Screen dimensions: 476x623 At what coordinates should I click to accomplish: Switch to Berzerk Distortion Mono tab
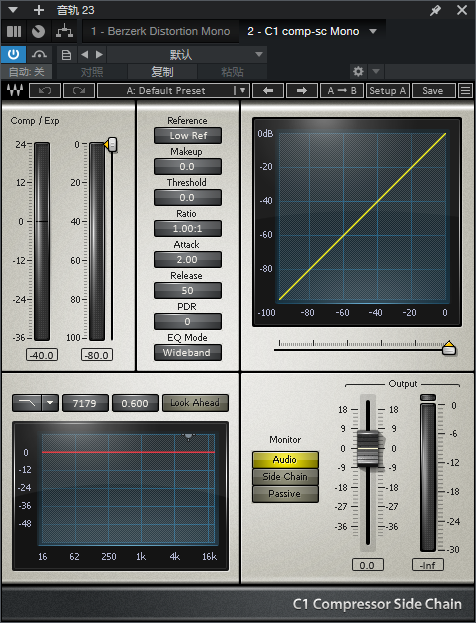[161, 31]
